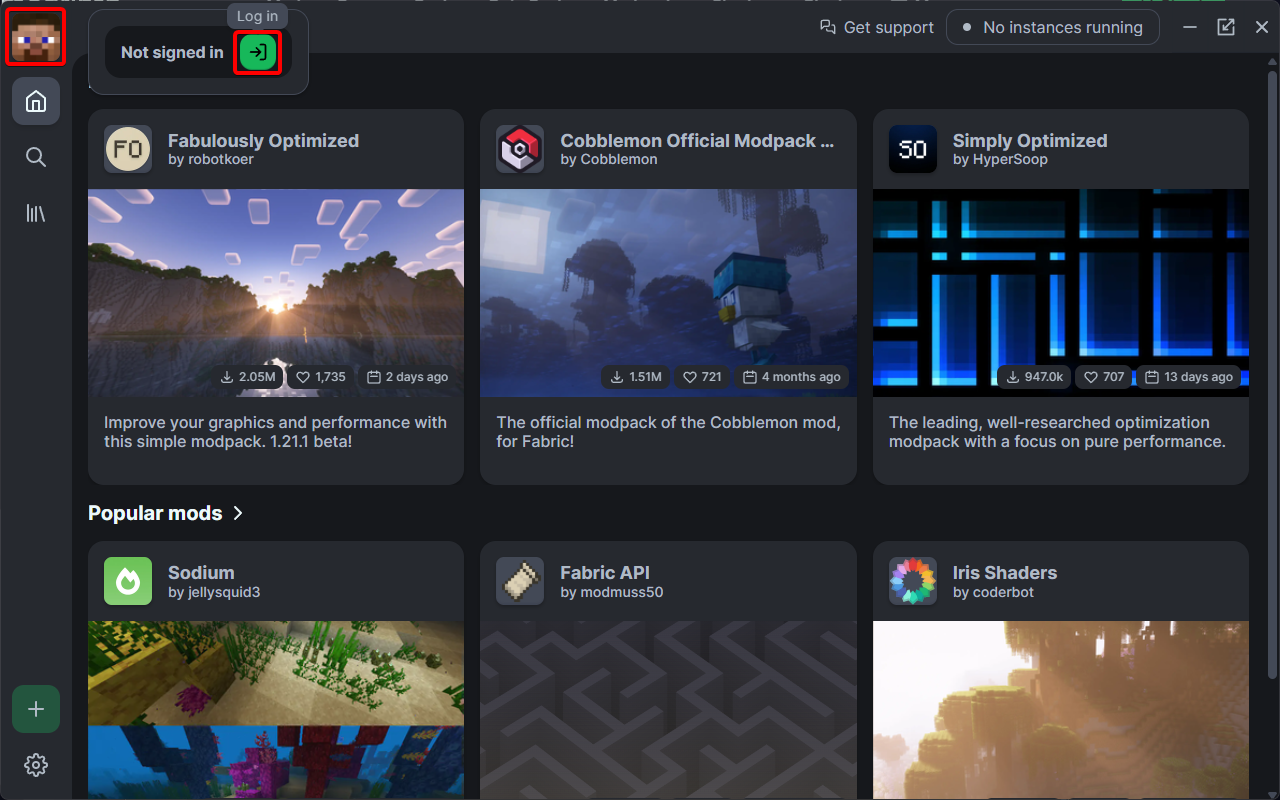The image size is (1280, 800).
Task: Open the Search browse icon
Action: [36, 157]
